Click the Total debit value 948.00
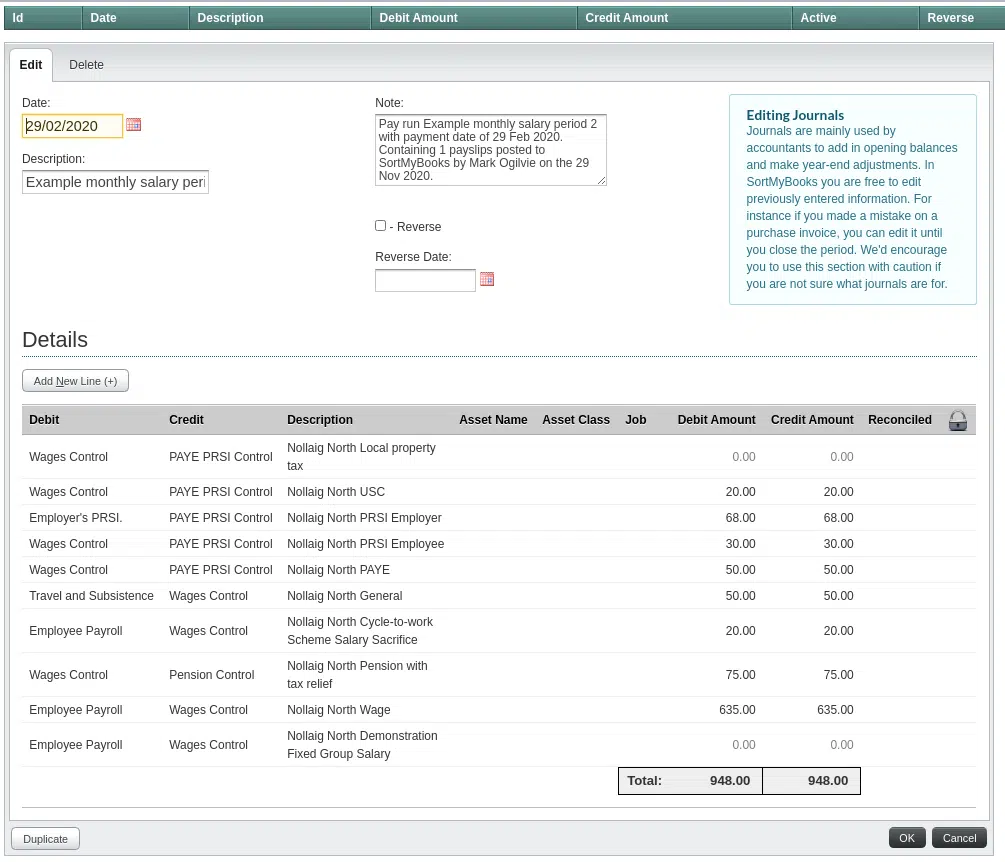 (x=730, y=781)
